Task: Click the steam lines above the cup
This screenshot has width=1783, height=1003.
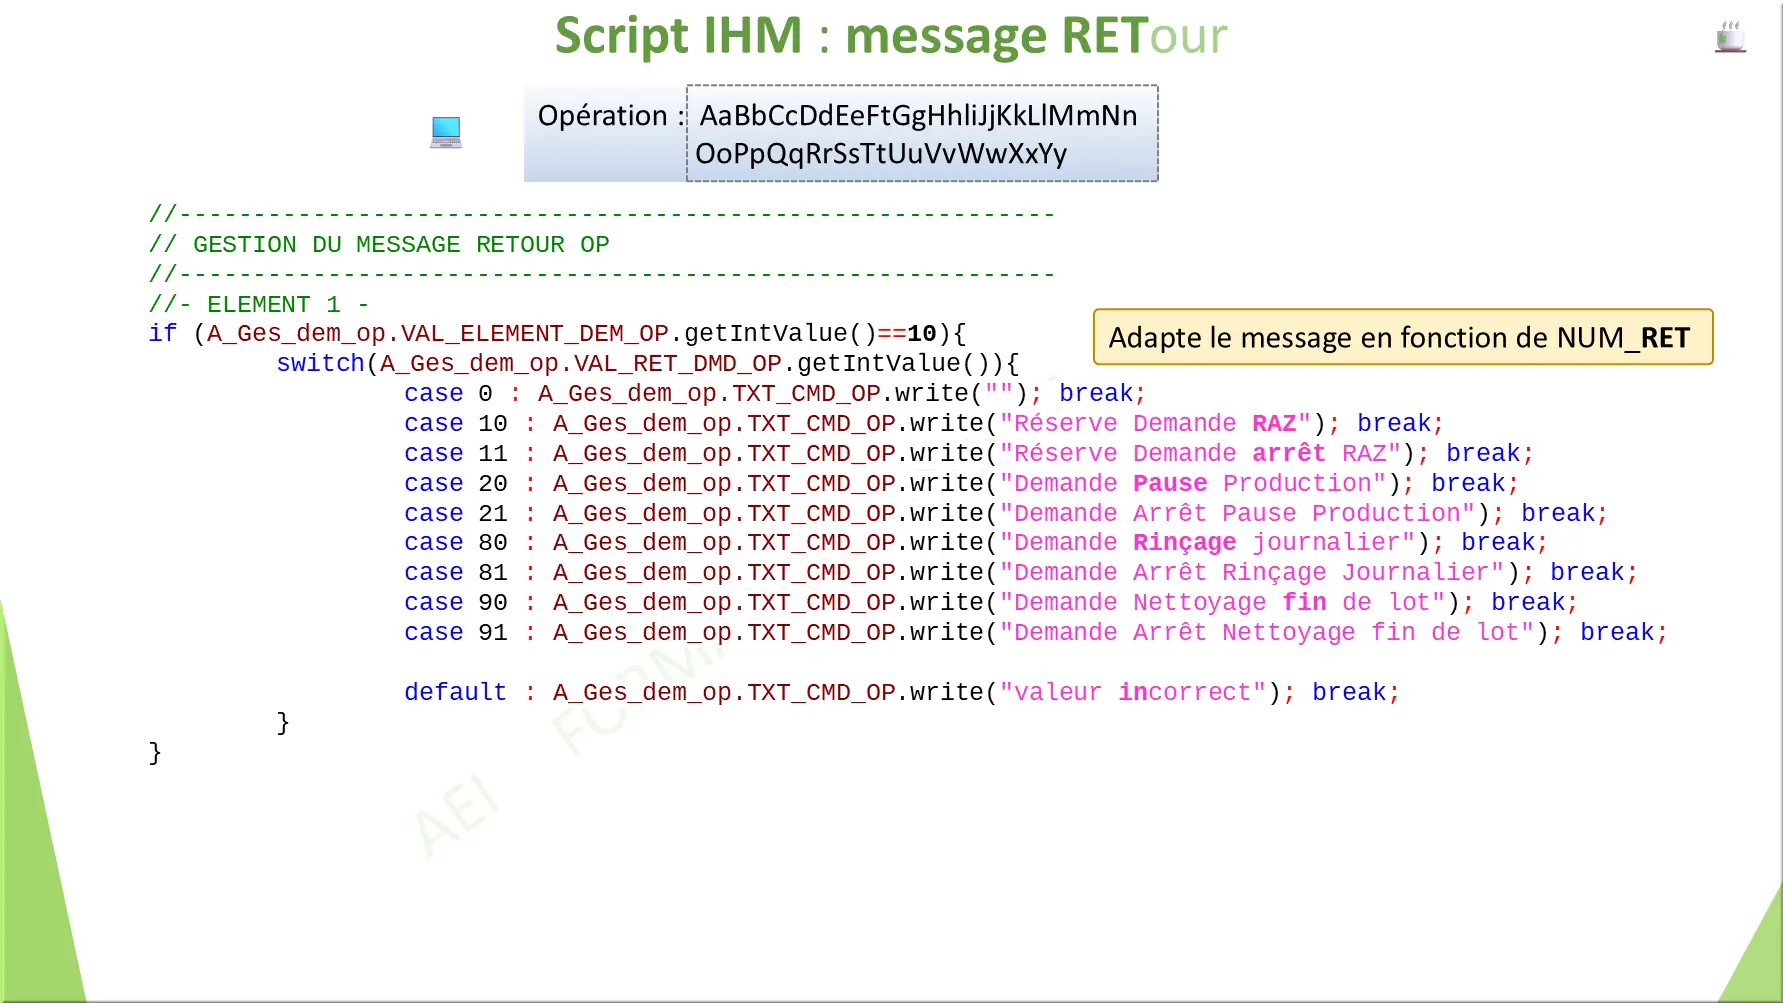Action: coord(1731,24)
